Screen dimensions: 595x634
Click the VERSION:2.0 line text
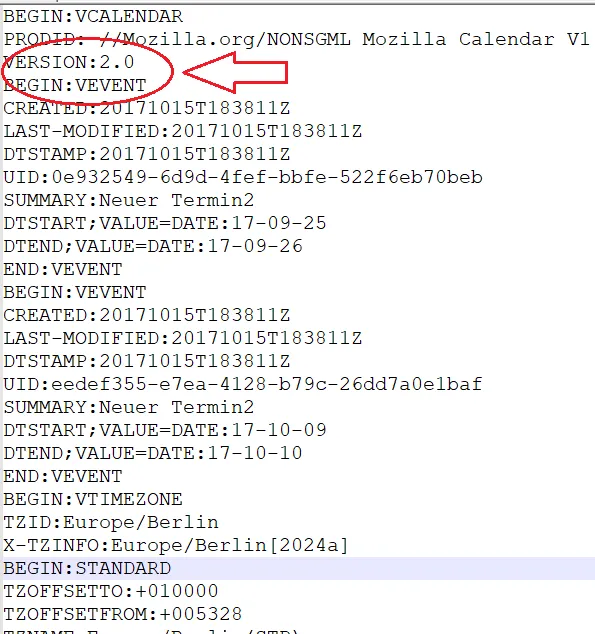tap(69, 62)
